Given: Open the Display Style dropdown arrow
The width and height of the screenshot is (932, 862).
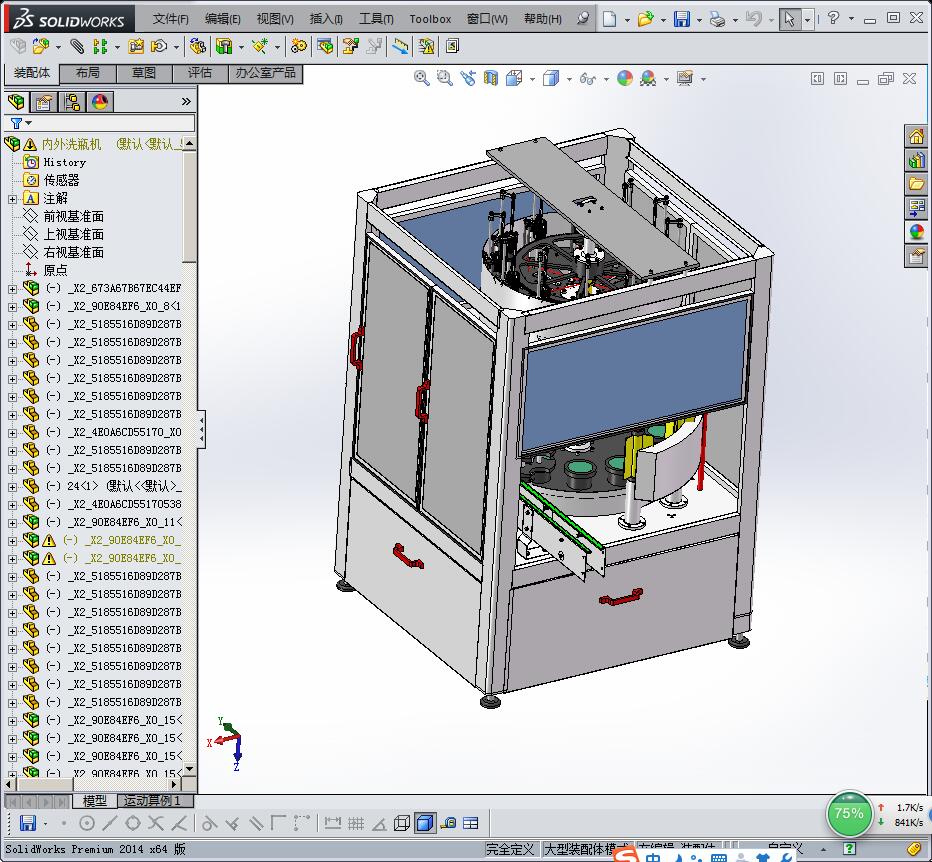Looking at the screenshot, I should (x=569, y=78).
